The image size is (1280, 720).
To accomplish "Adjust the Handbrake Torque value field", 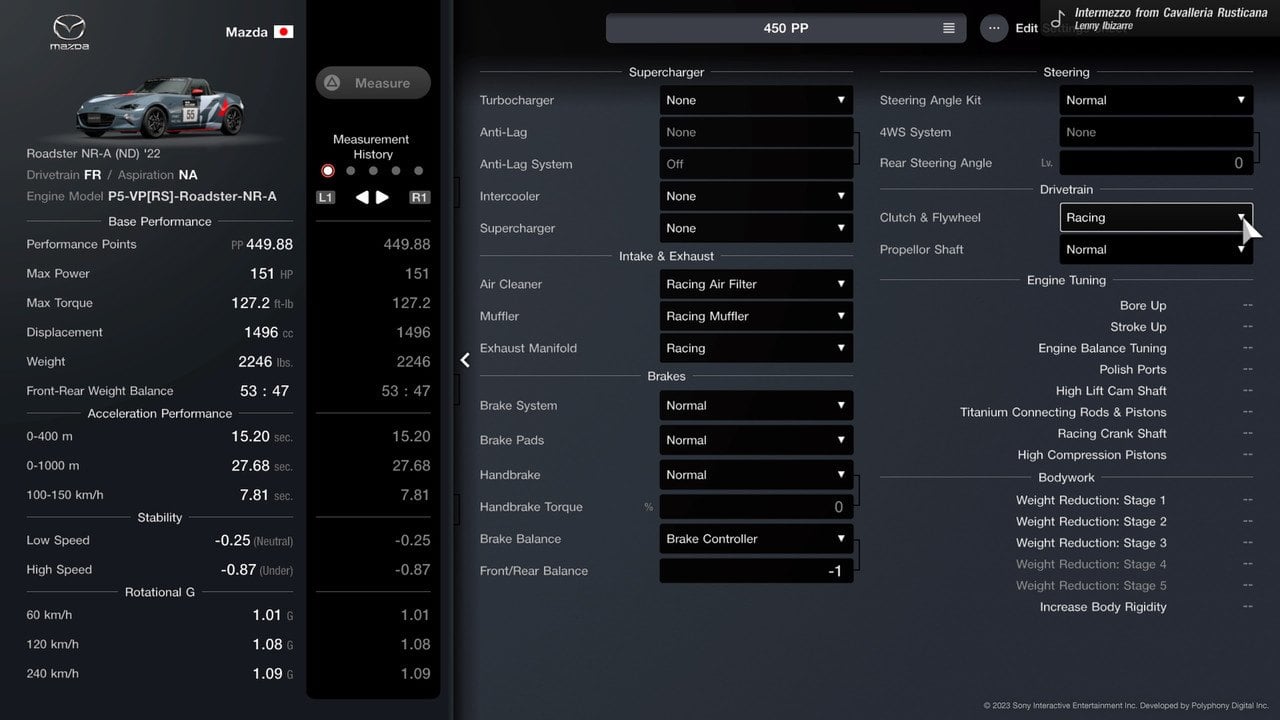I will click(x=756, y=507).
